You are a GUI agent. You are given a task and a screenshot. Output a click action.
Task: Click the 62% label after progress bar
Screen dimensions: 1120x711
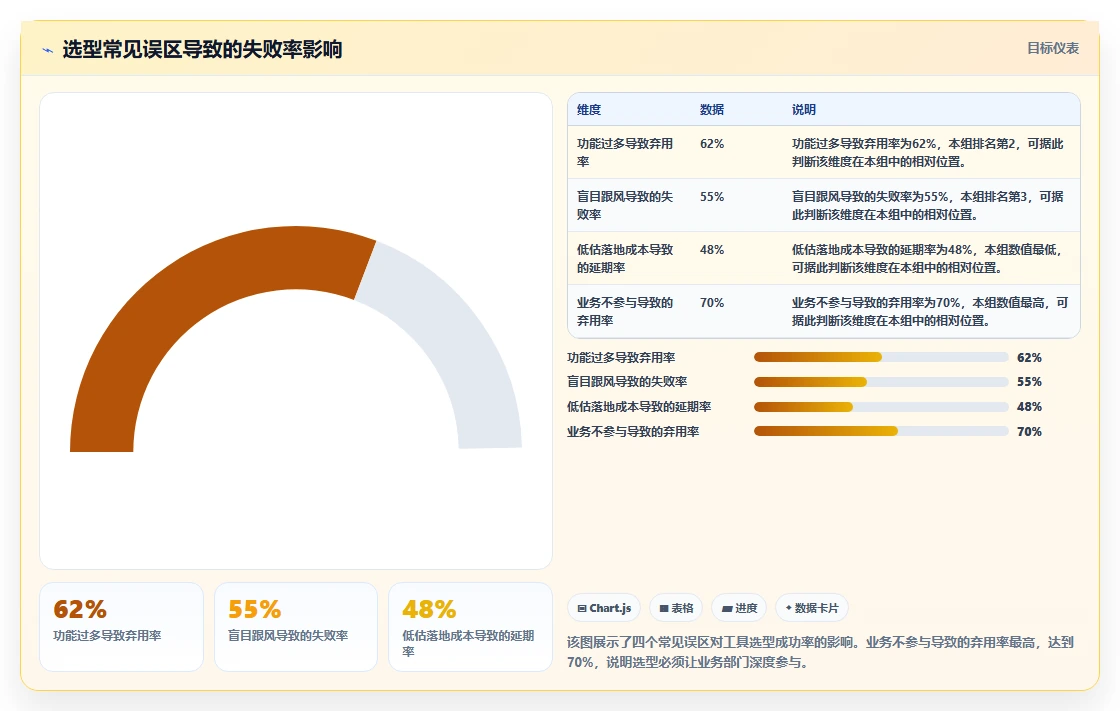[x=1029, y=357]
